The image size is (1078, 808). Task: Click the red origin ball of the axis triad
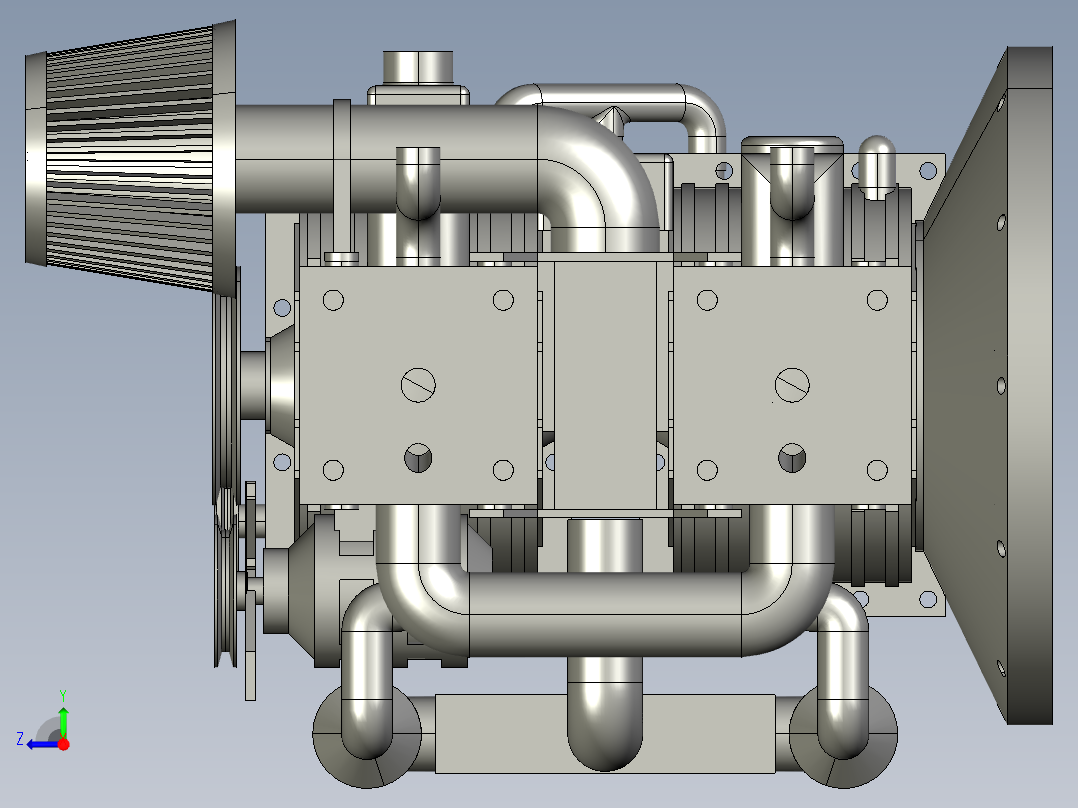coord(63,744)
